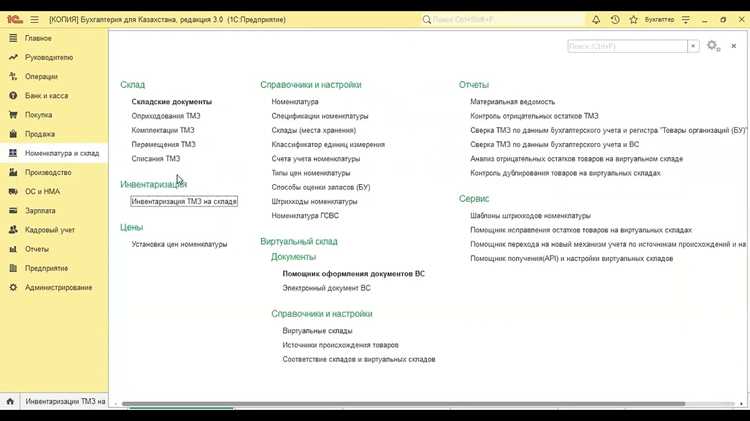750x421 pixels.
Task: Close the section menu panel
Action: pyautogui.click(x=734, y=46)
